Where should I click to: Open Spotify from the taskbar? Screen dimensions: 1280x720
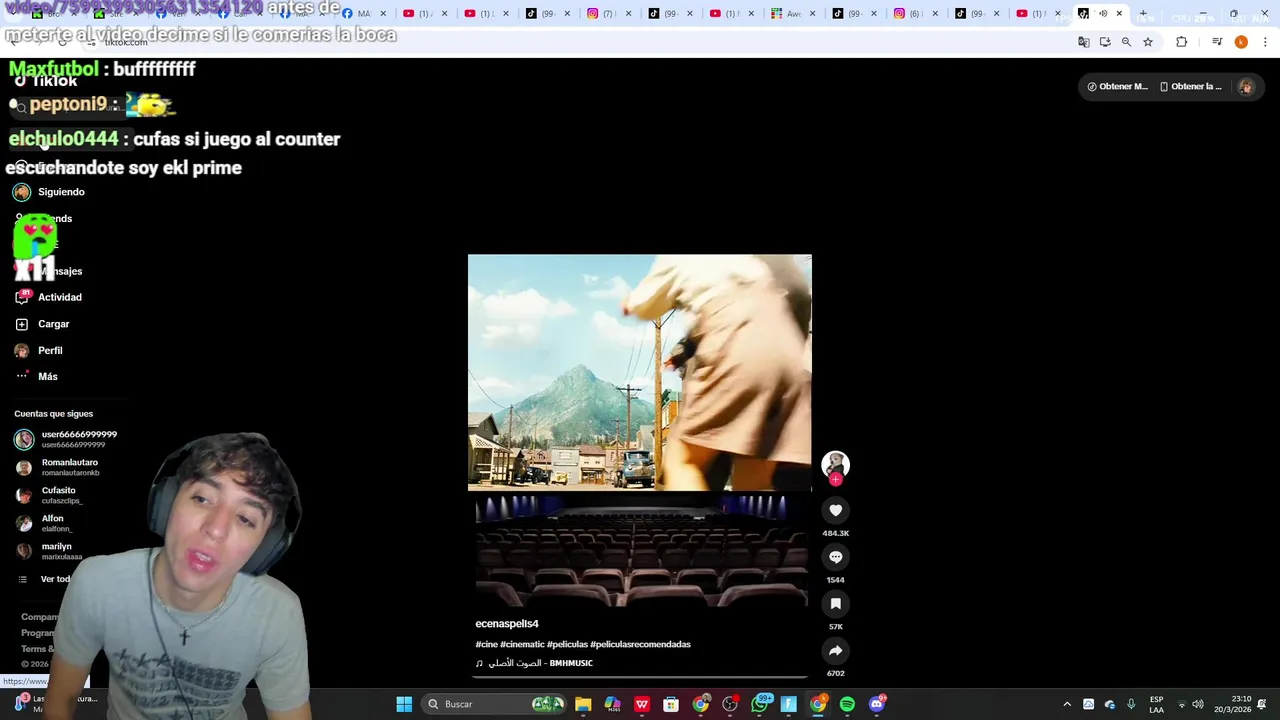tap(847, 704)
